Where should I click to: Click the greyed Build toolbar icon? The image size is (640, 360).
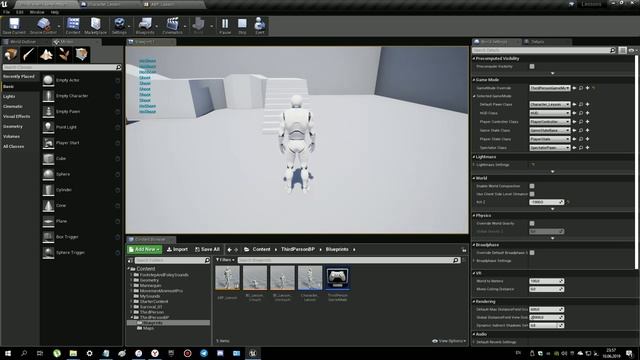(x=198, y=26)
